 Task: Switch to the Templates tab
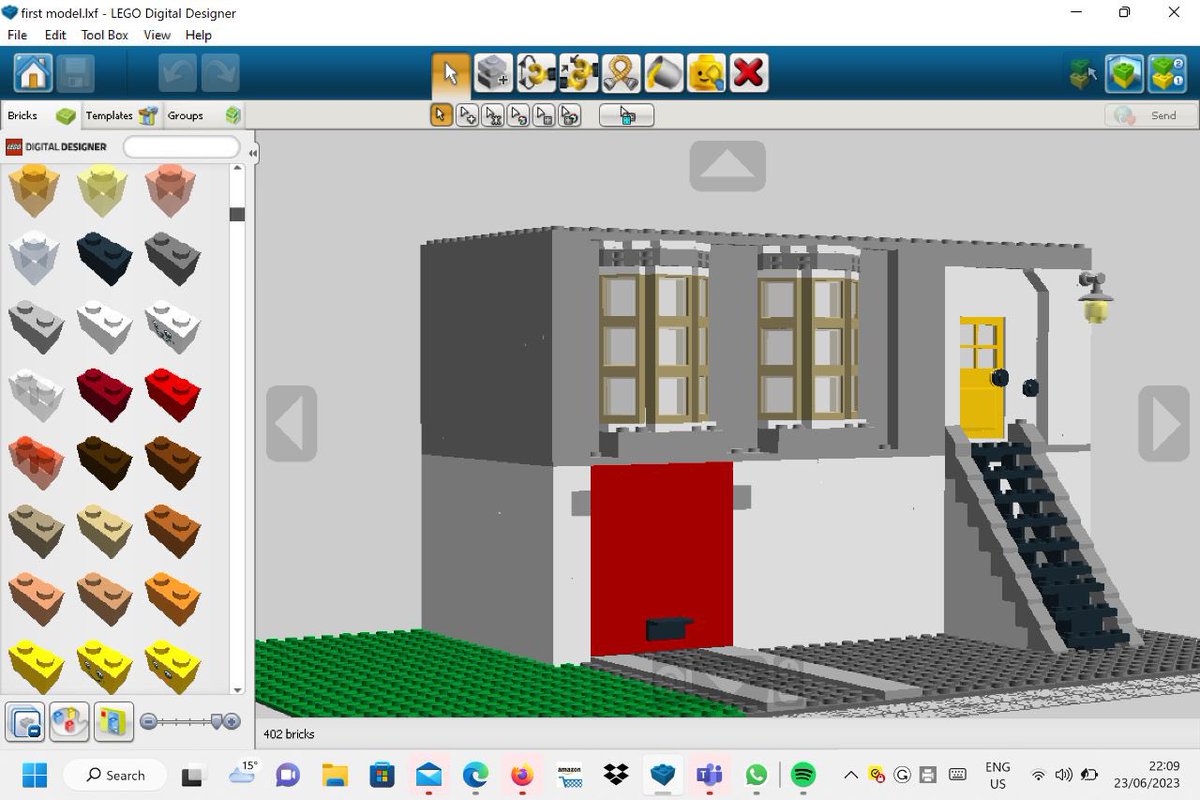point(121,115)
